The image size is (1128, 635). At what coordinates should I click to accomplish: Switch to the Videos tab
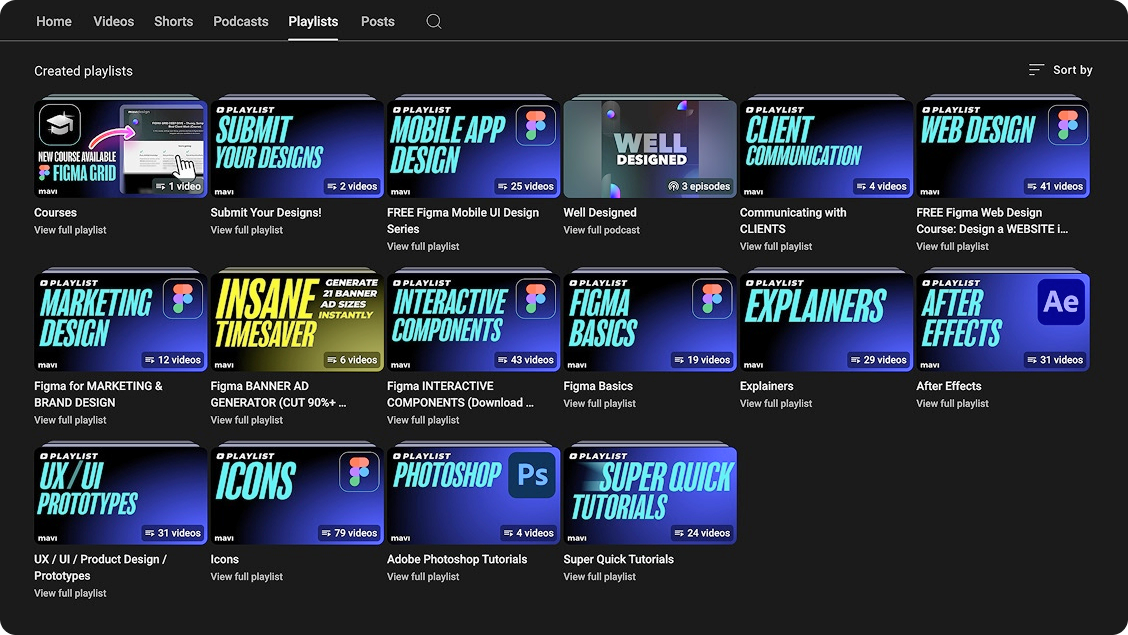click(x=113, y=21)
